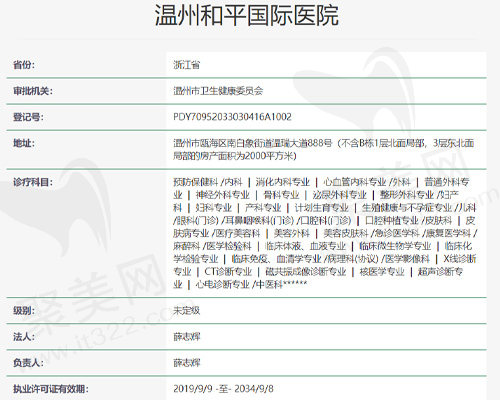
Task: Select 温州市卫生健康委员会 text
Action: tap(218, 91)
